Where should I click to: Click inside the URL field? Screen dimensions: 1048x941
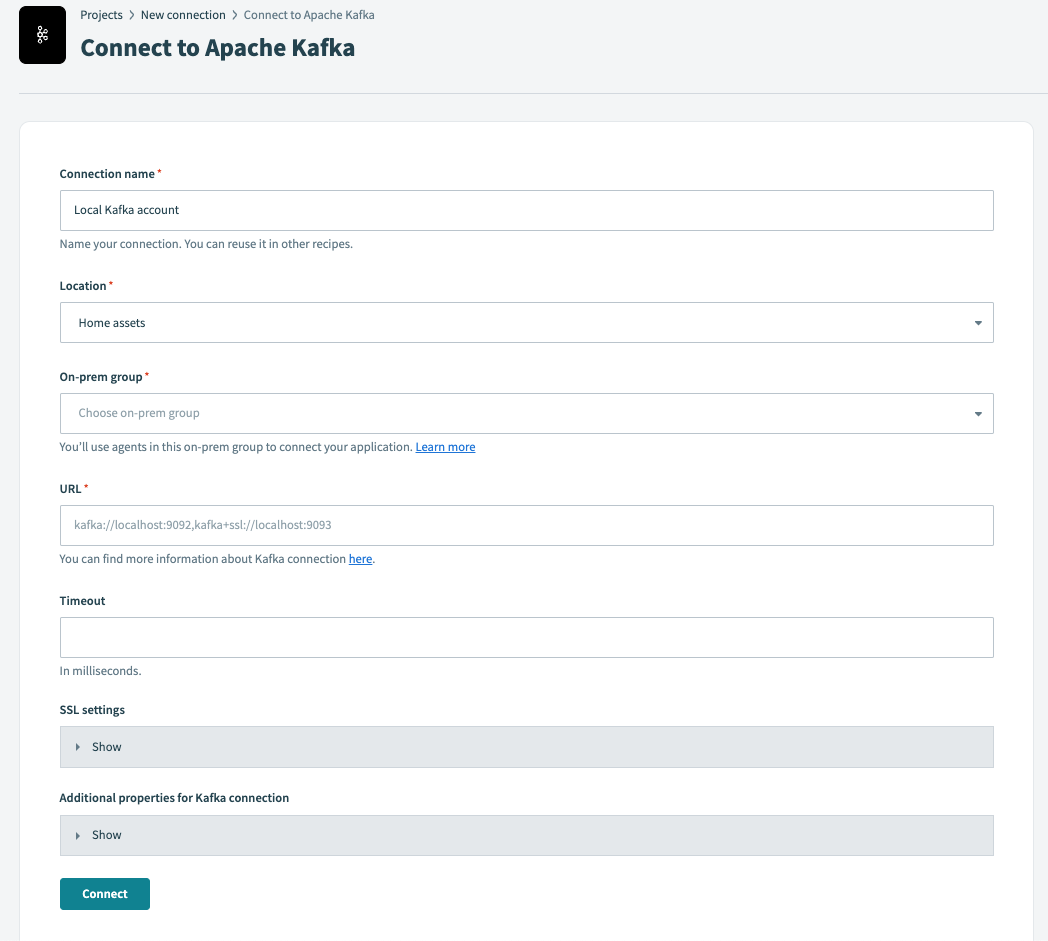point(527,525)
